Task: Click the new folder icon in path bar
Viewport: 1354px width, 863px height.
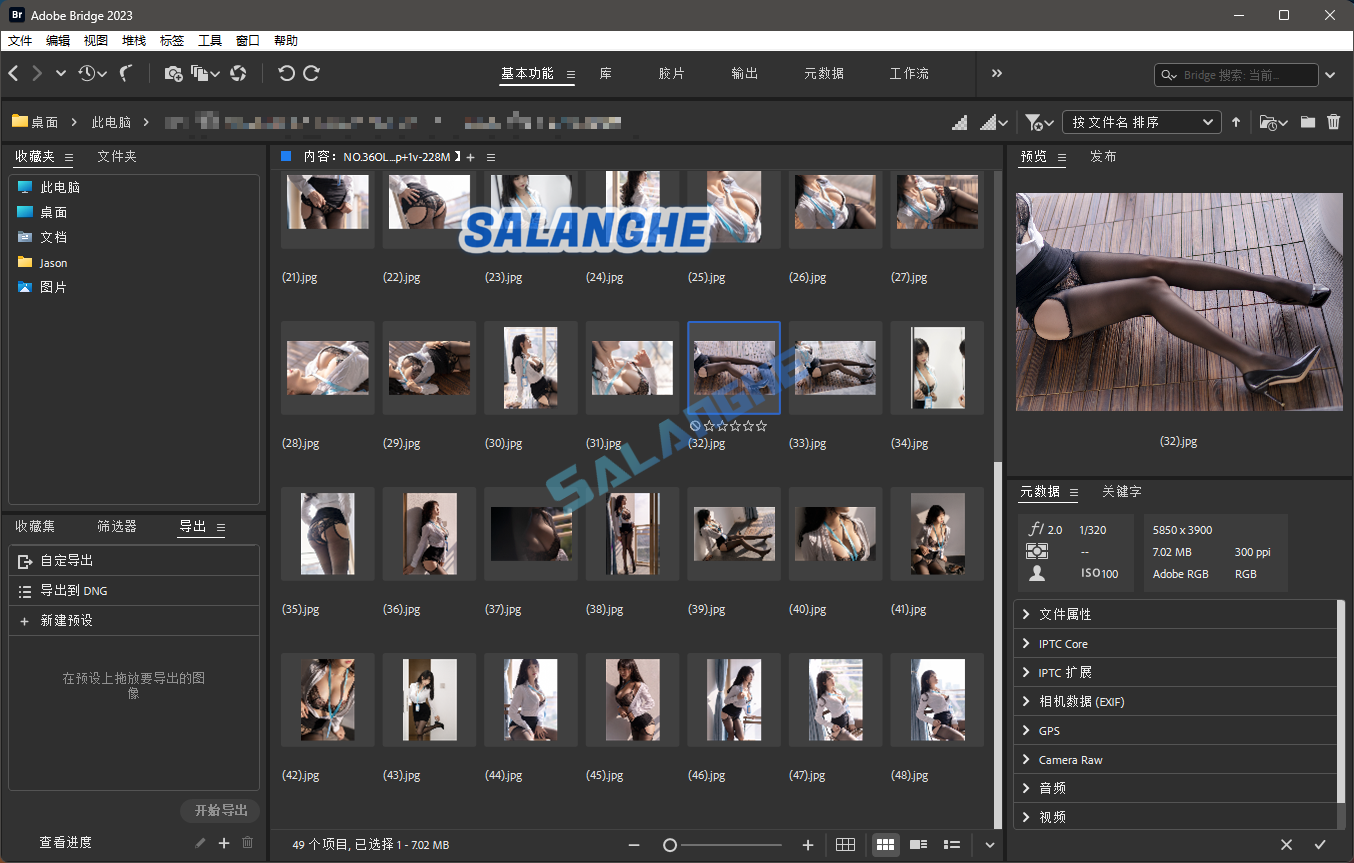Action: 1307,122
